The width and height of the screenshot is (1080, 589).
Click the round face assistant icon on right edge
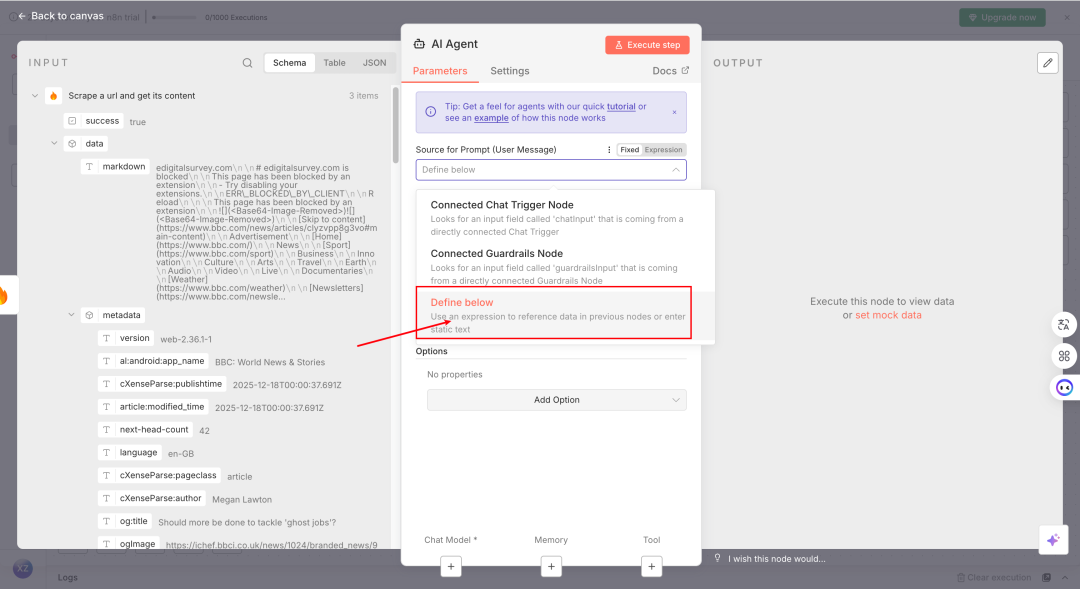pyautogui.click(x=1064, y=388)
